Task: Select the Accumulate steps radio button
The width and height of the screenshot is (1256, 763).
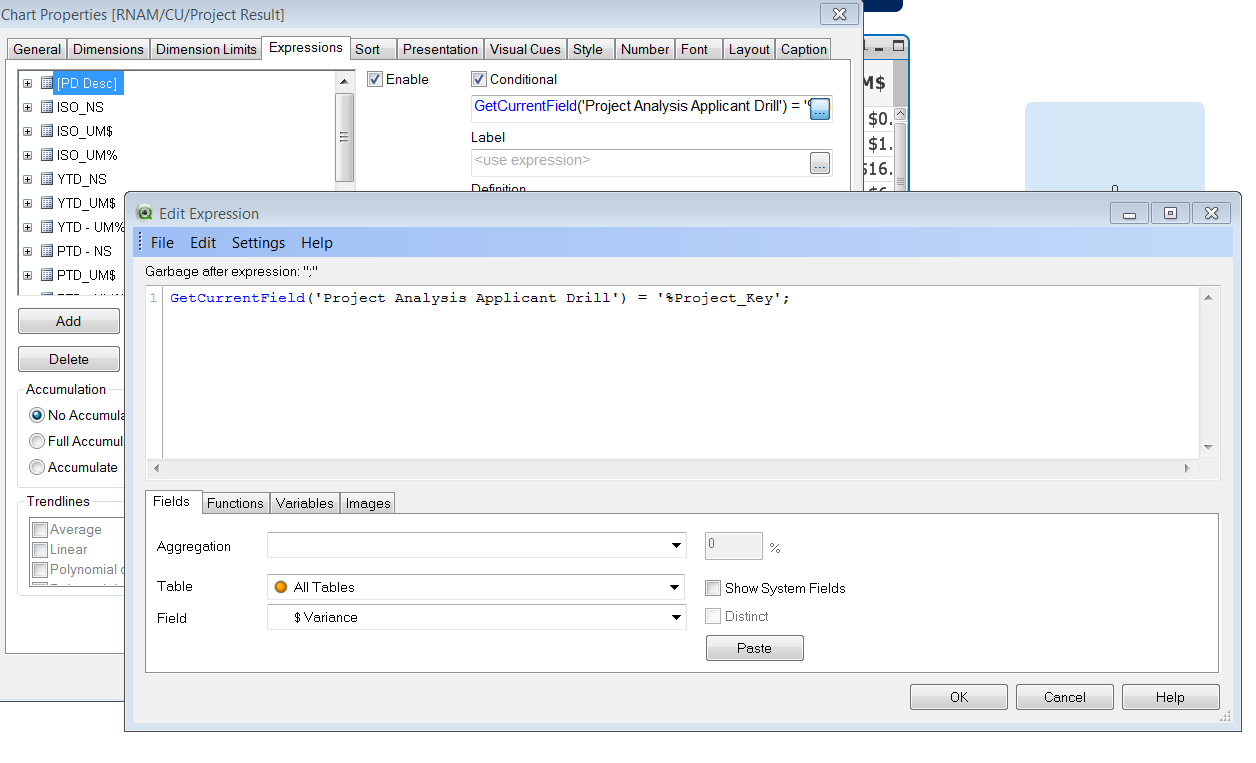Action: (37, 467)
